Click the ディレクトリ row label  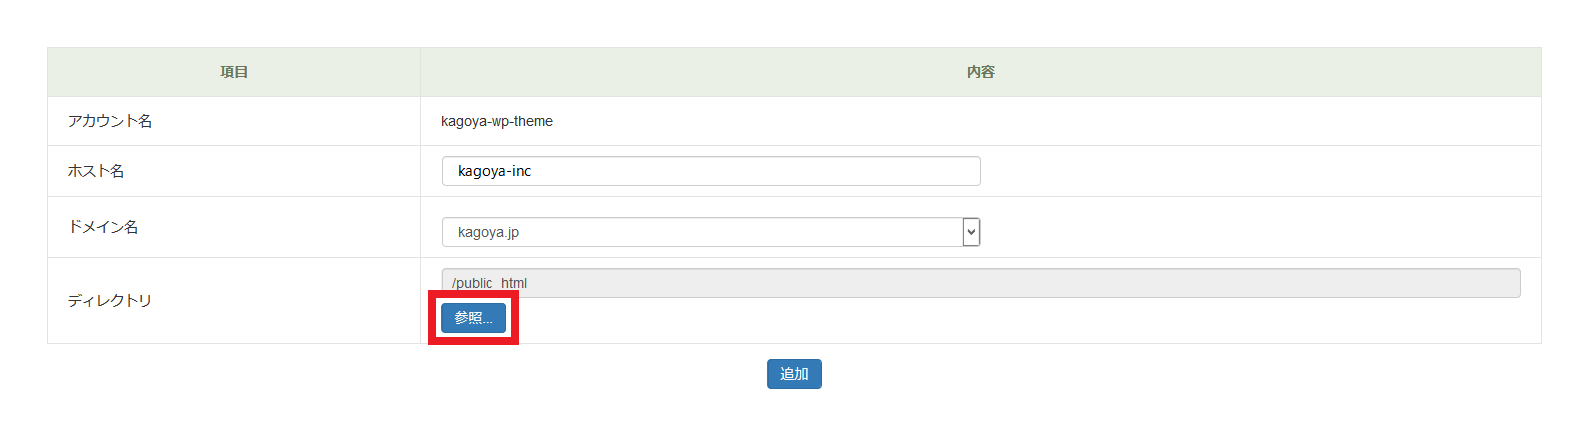click(x=110, y=300)
